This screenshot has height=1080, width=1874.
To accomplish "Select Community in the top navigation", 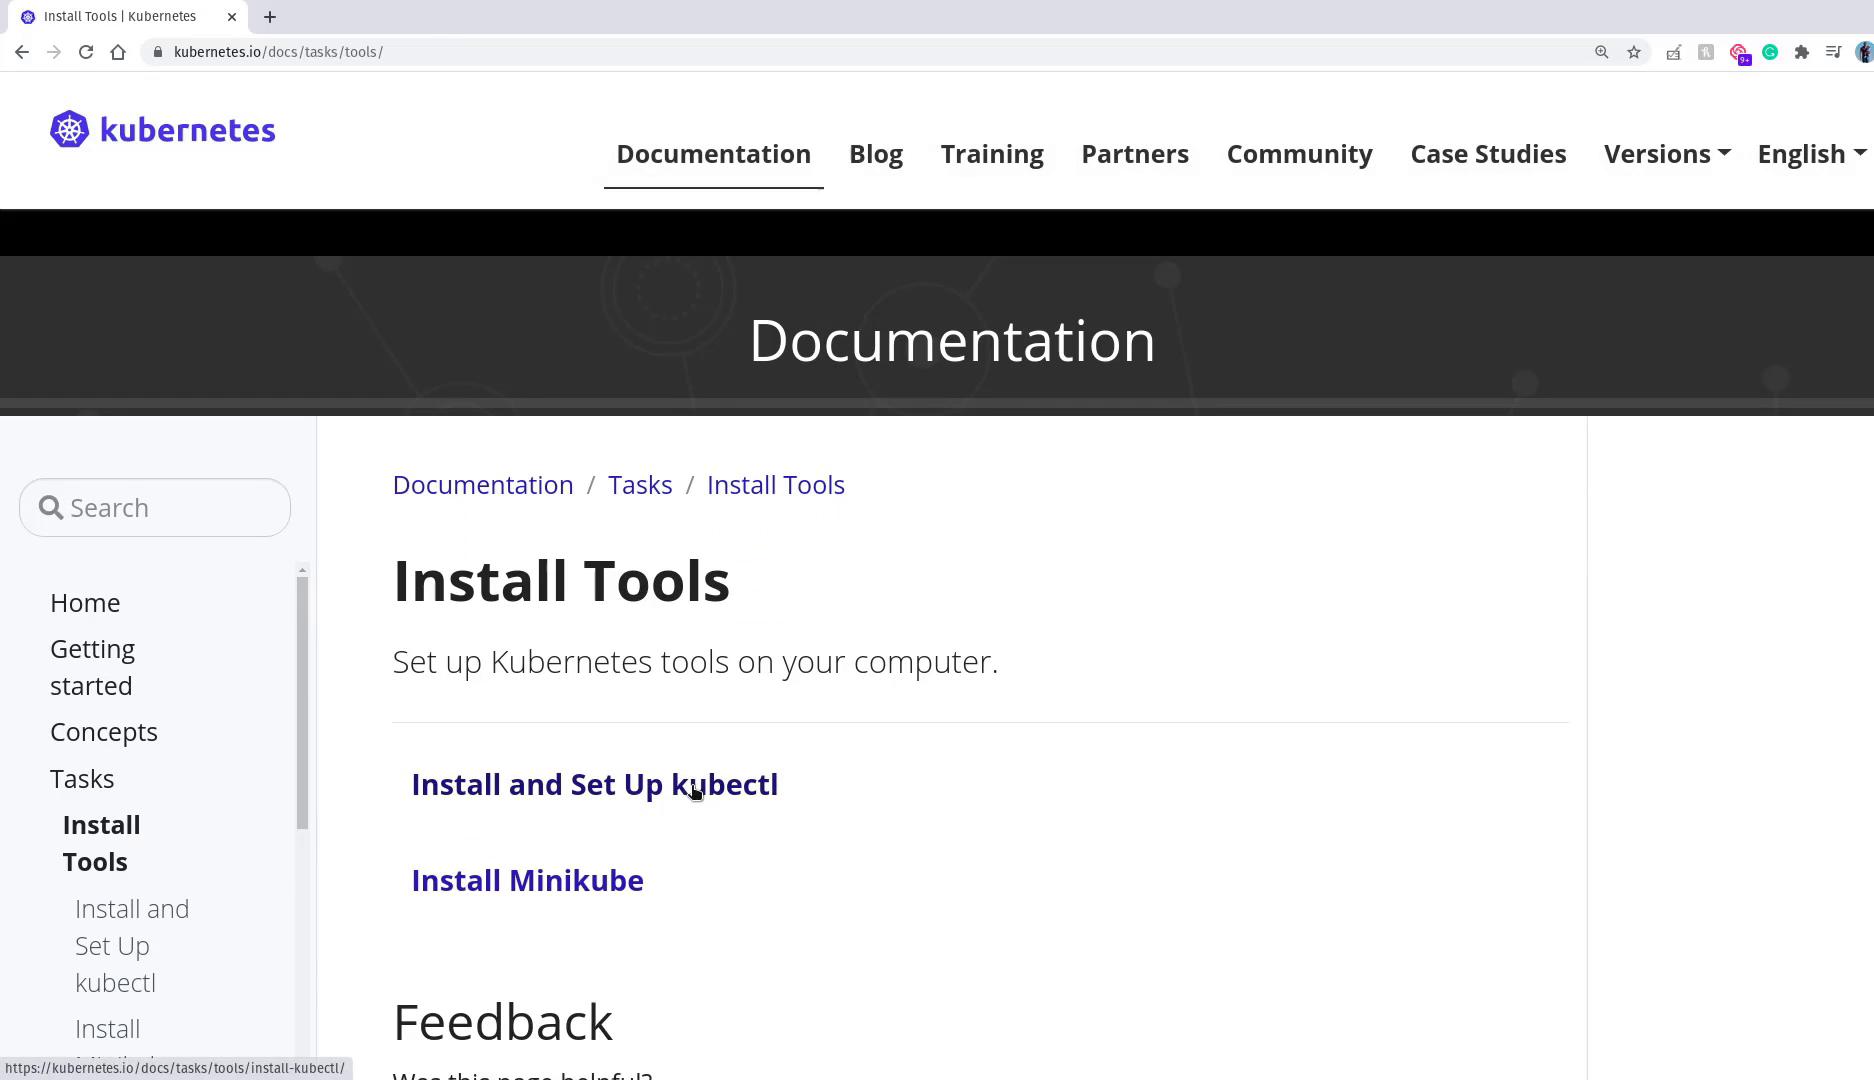I will pos(1299,154).
